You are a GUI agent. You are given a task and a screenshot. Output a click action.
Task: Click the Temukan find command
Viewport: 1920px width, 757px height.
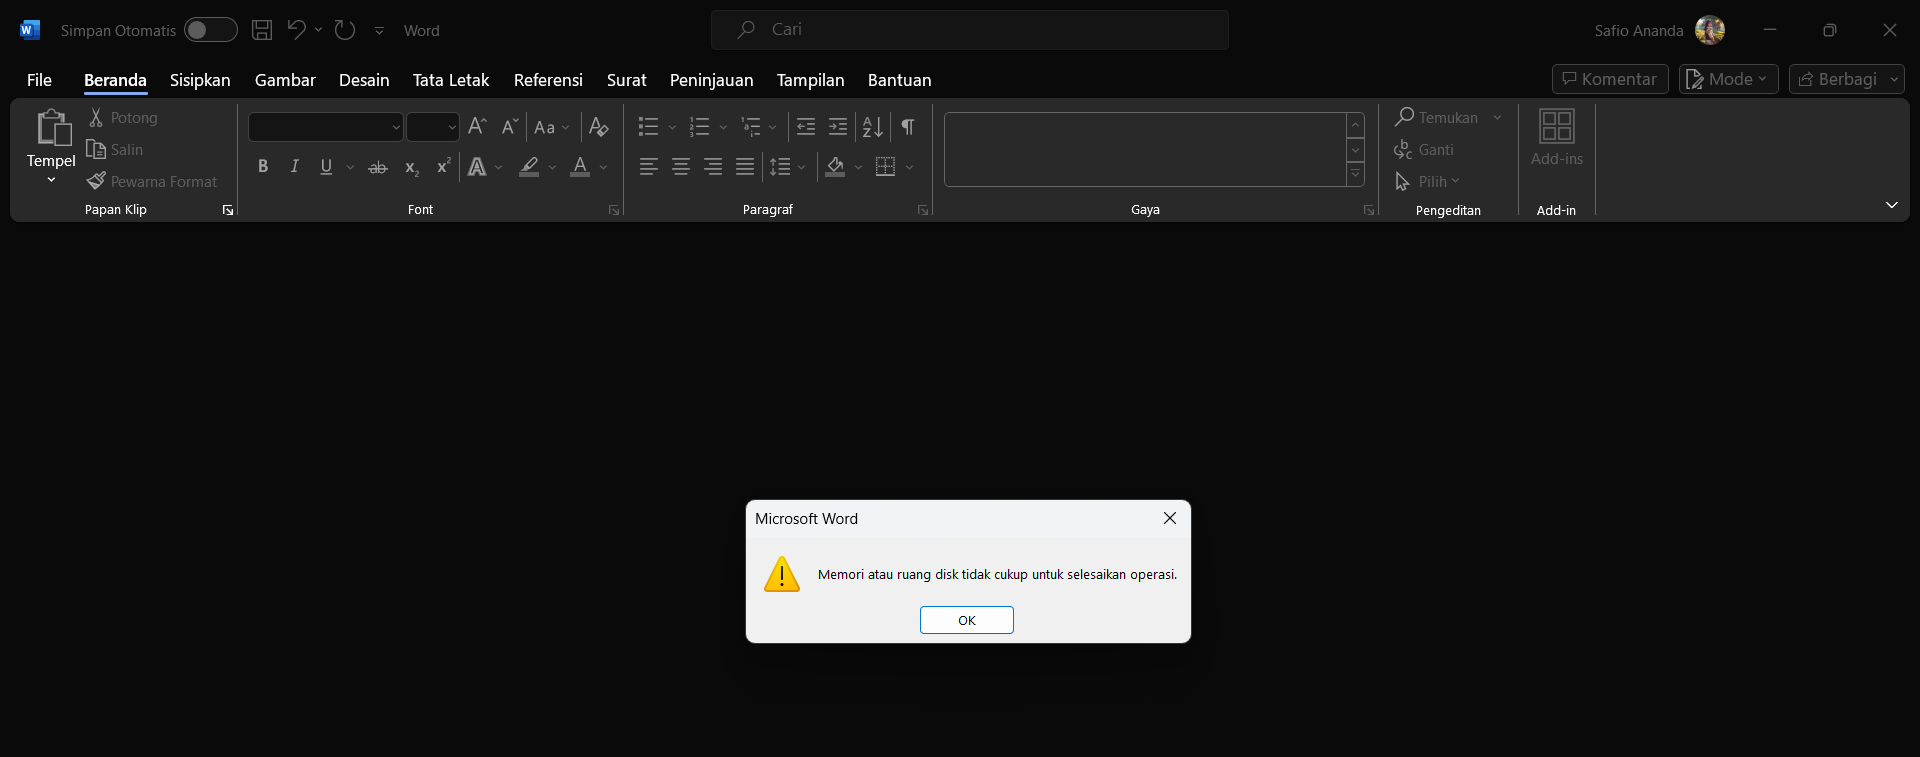1437,118
